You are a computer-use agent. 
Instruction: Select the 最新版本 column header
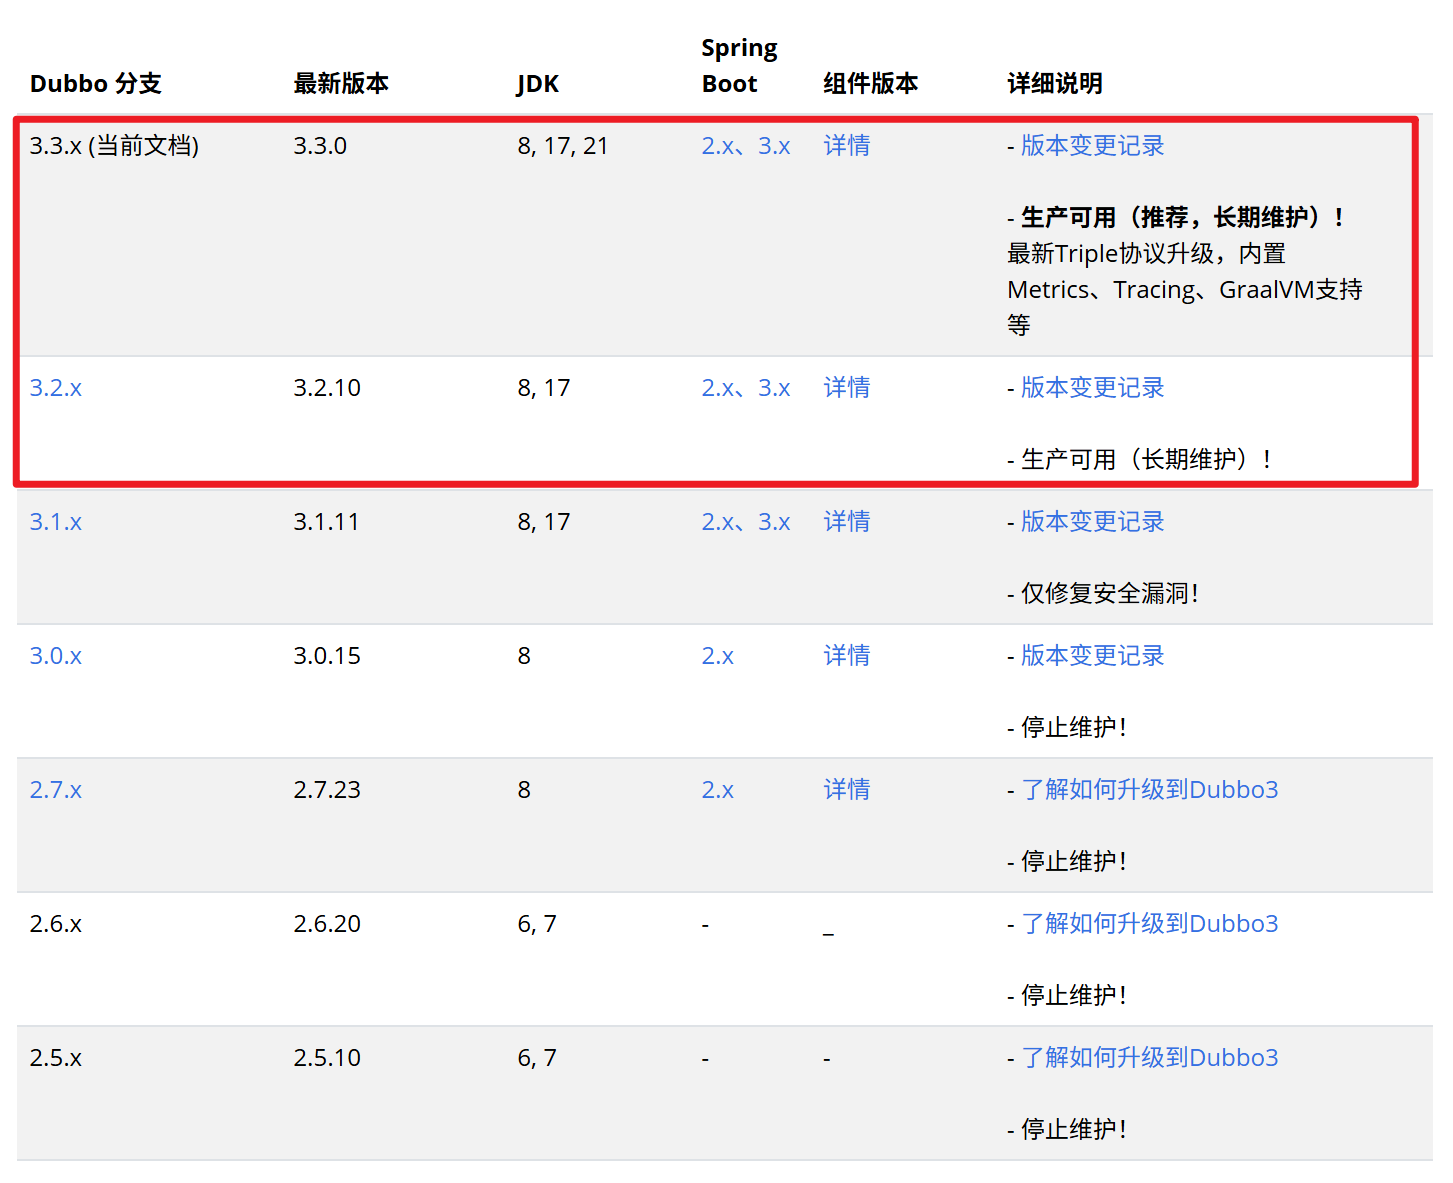click(341, 84)
